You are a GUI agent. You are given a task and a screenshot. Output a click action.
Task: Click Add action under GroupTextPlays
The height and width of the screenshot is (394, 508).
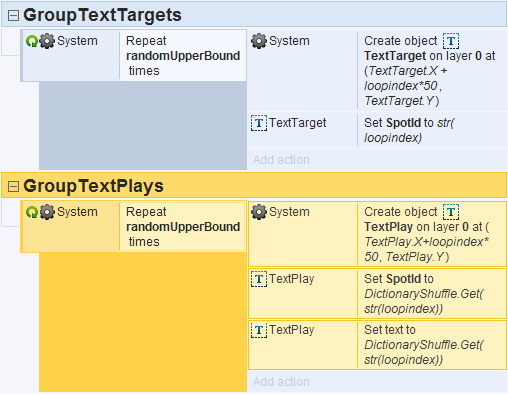(x=281, y=382)
